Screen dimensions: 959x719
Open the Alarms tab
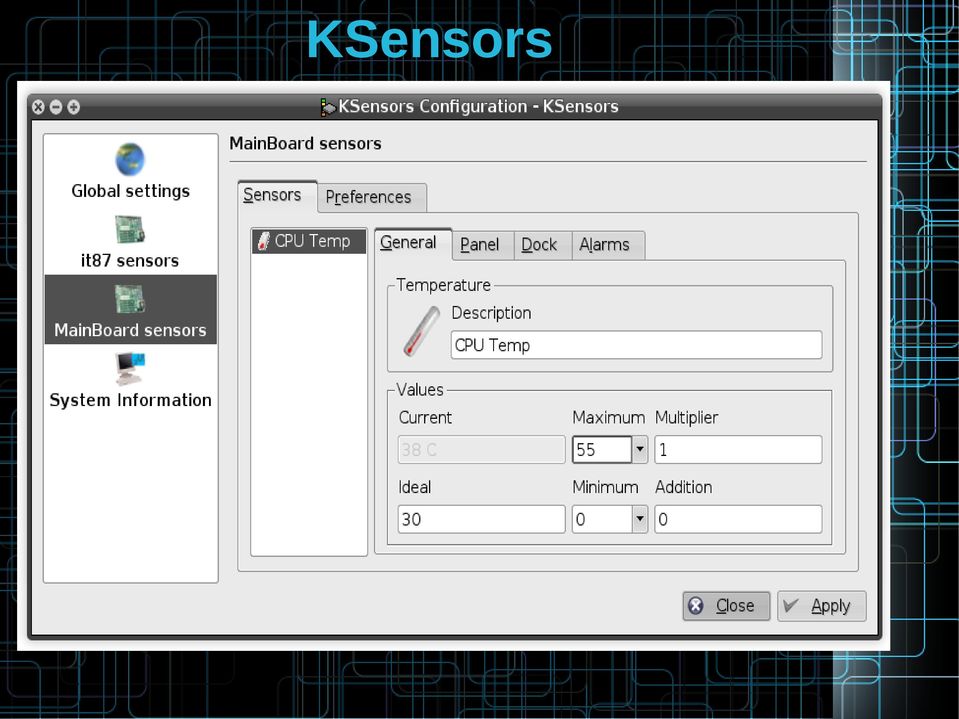tap(608, 245)
